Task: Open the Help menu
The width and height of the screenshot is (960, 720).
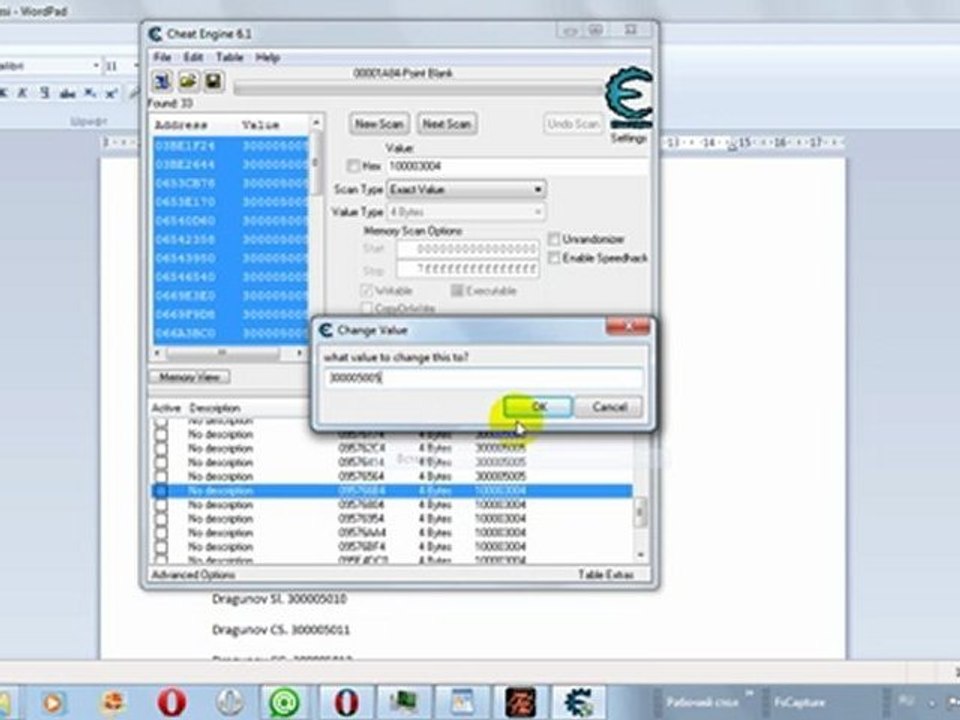Action: point(268,57)
